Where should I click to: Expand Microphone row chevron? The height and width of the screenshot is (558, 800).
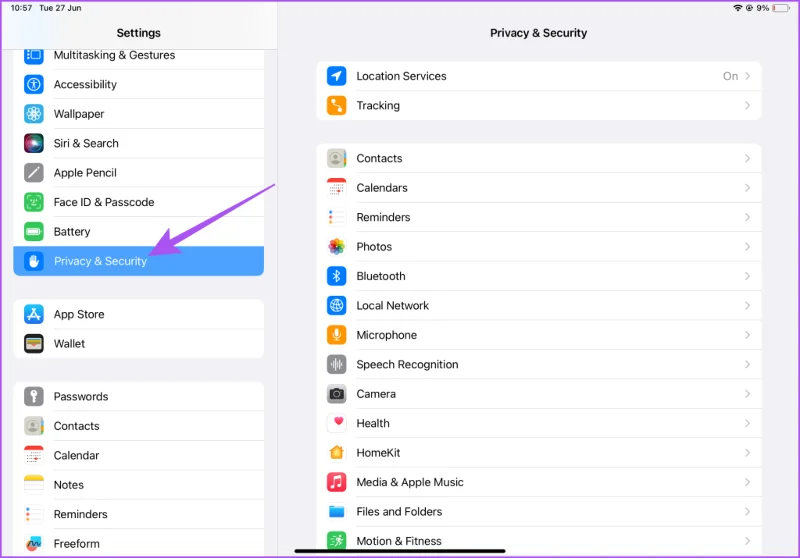(747, 335)
